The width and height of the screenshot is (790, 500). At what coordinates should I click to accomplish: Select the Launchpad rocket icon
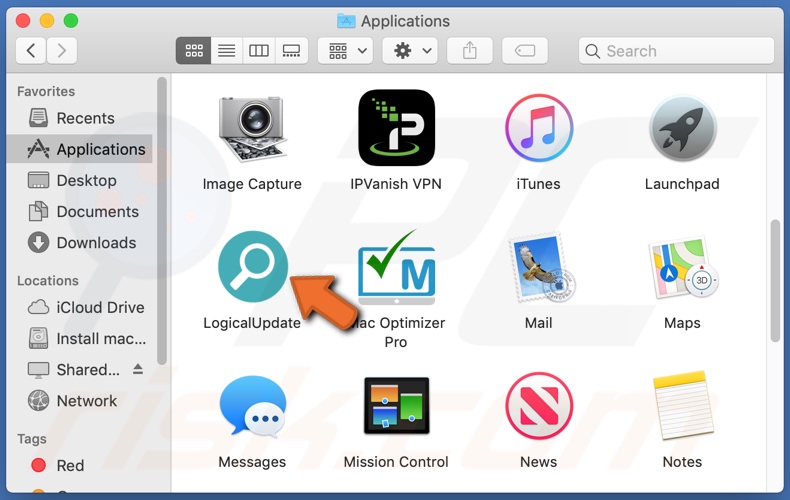[x=682, y=128]
